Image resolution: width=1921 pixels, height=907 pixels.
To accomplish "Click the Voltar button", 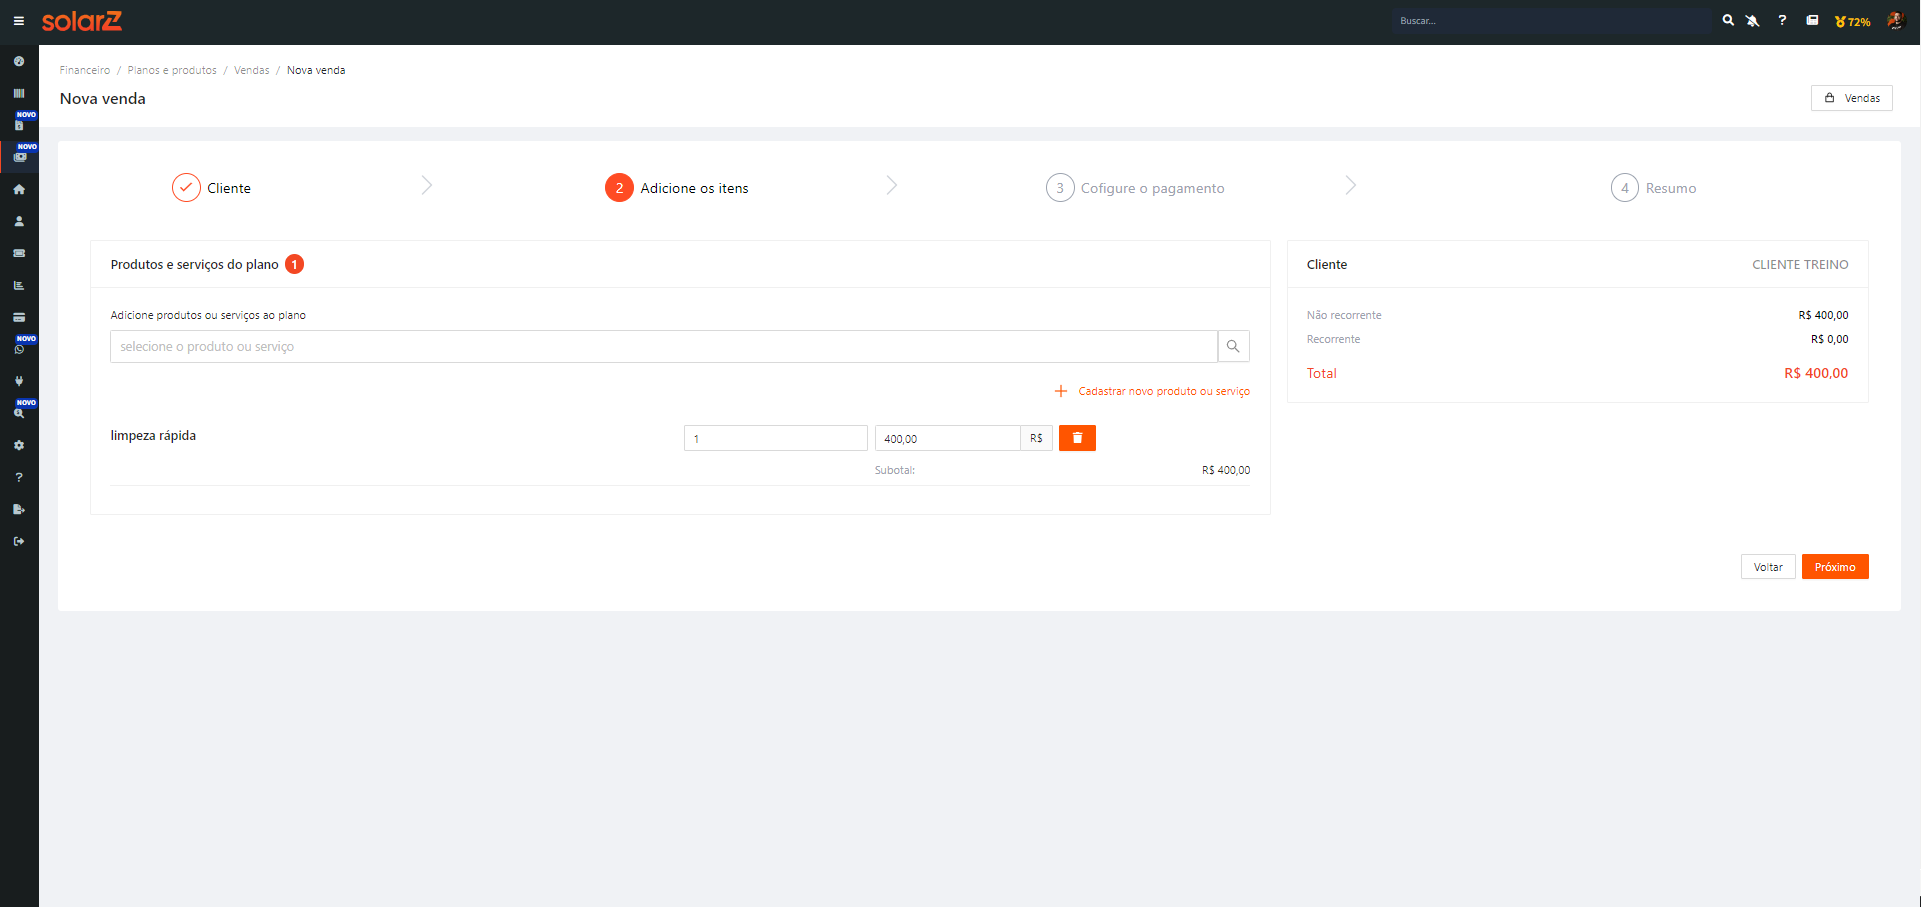I will pyautogui.click(x=1767, y=567).
